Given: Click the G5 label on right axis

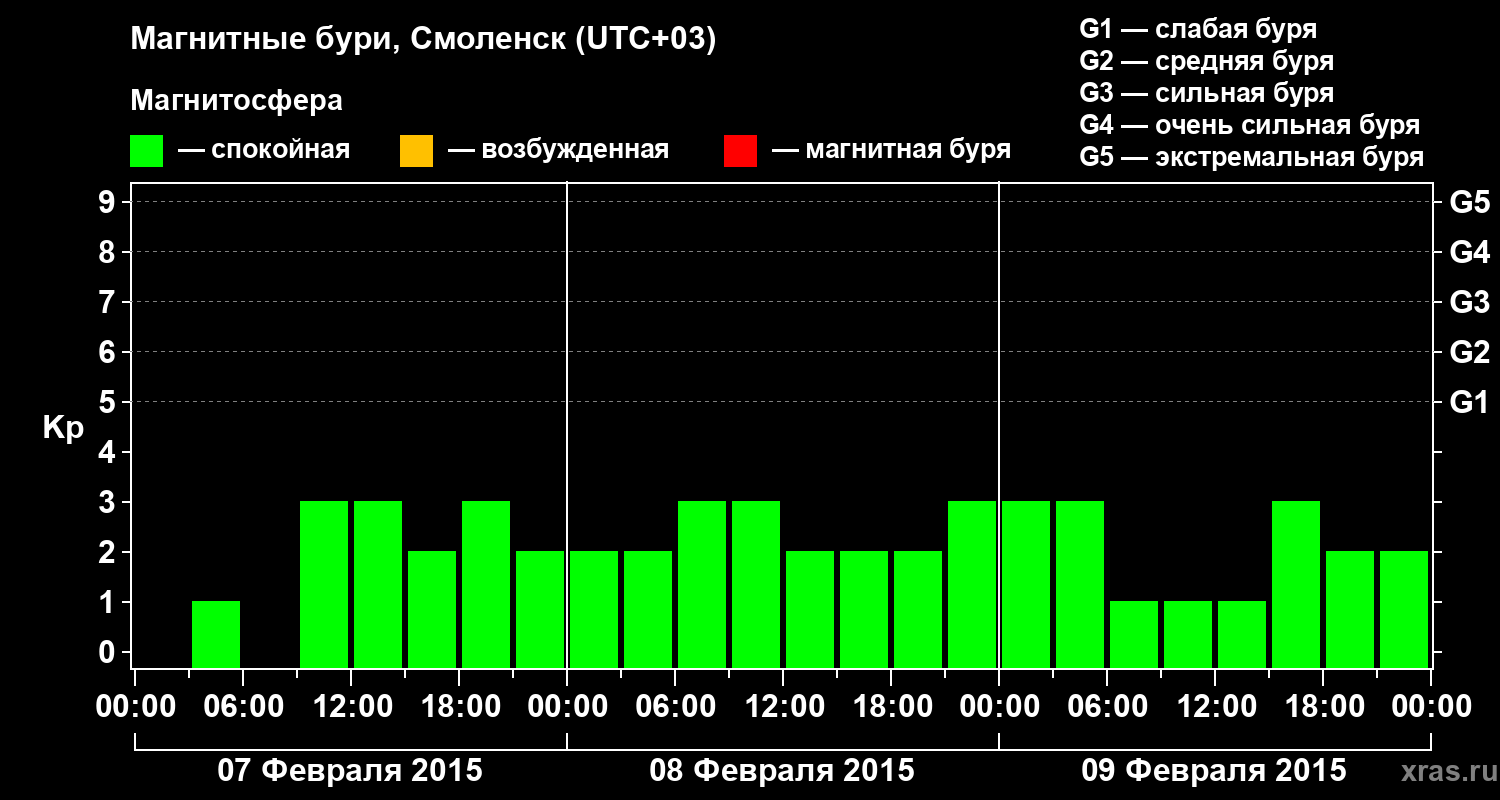Looking at the screenshot, I should [x=1470, y=202].
